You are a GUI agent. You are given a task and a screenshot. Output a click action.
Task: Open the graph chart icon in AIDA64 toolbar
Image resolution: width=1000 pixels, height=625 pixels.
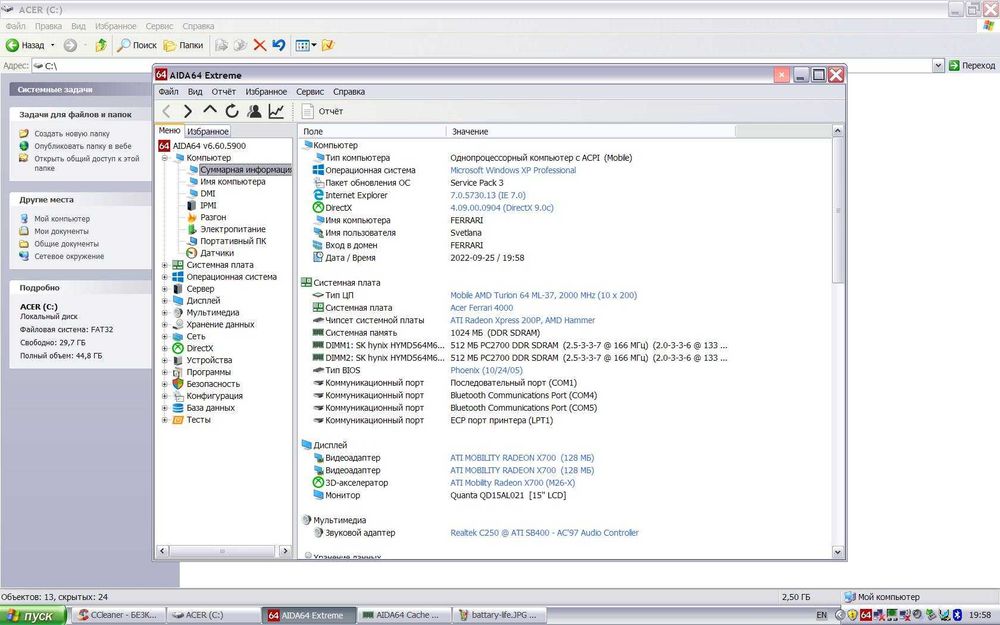coord(276,111)
